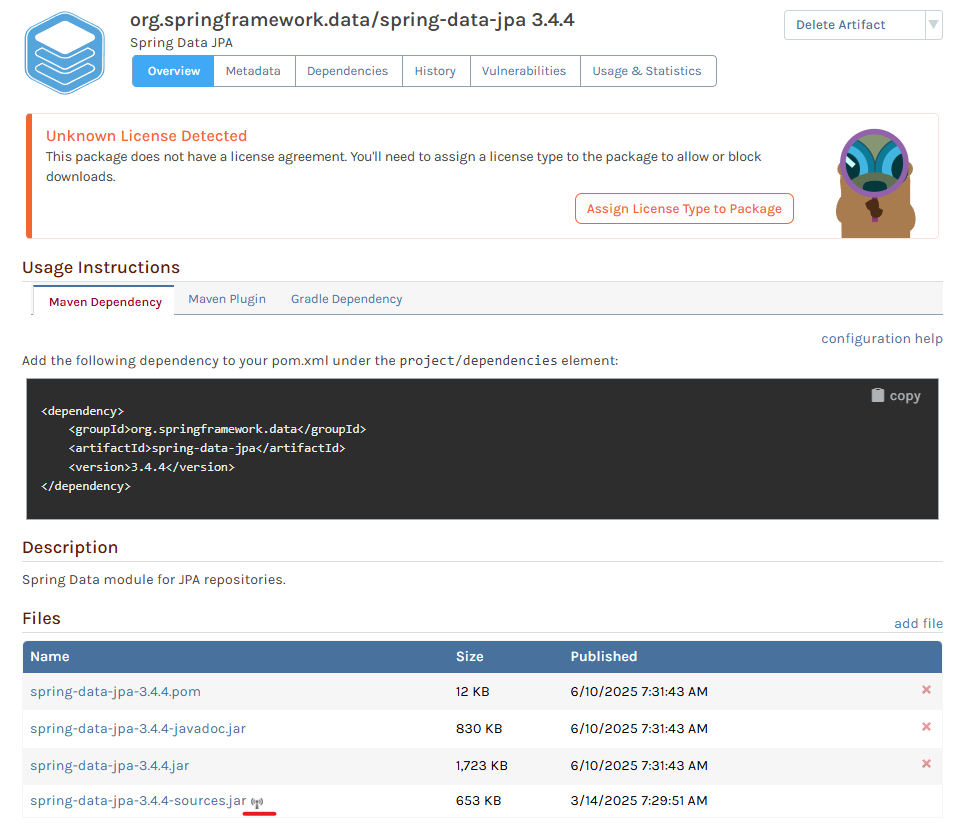Delete the spring-data-jpa-3.4.4.pom file with red X
Screen dimensions: 955x830
[926, 690]
